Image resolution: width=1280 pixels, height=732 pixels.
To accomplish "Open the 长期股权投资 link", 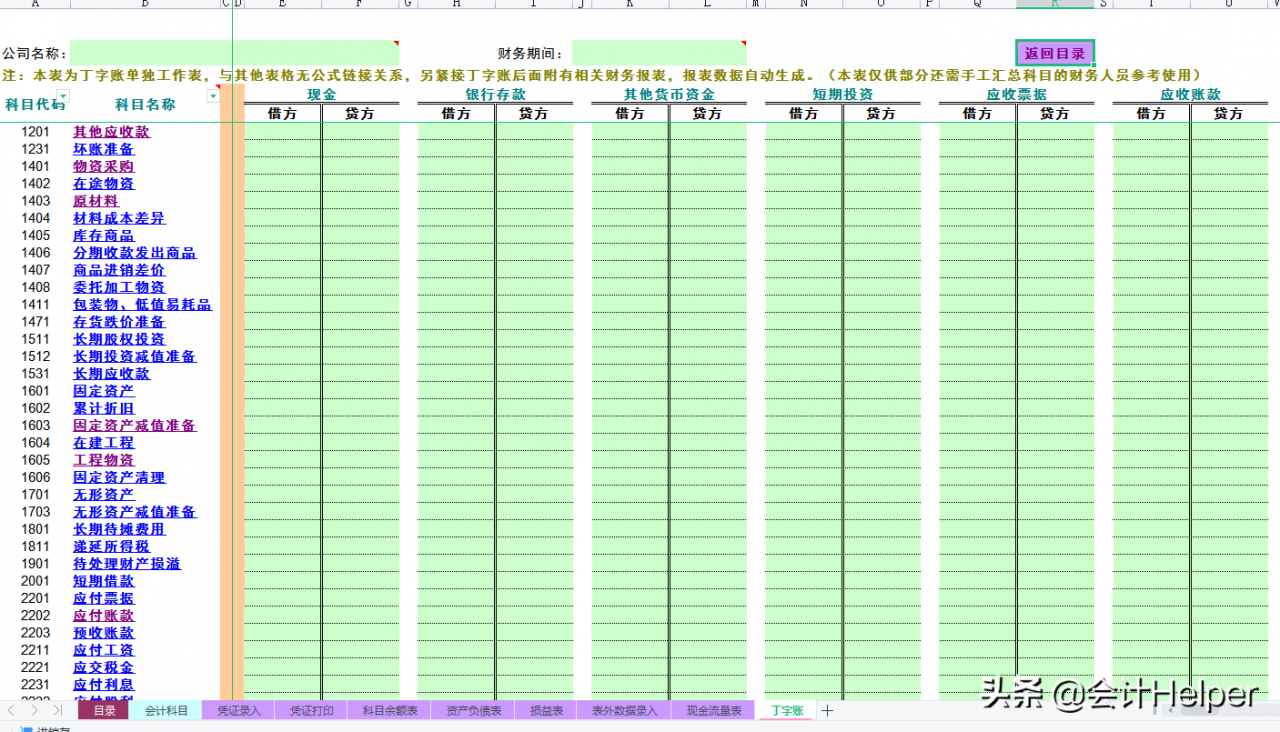I will (x=119, y=340).
